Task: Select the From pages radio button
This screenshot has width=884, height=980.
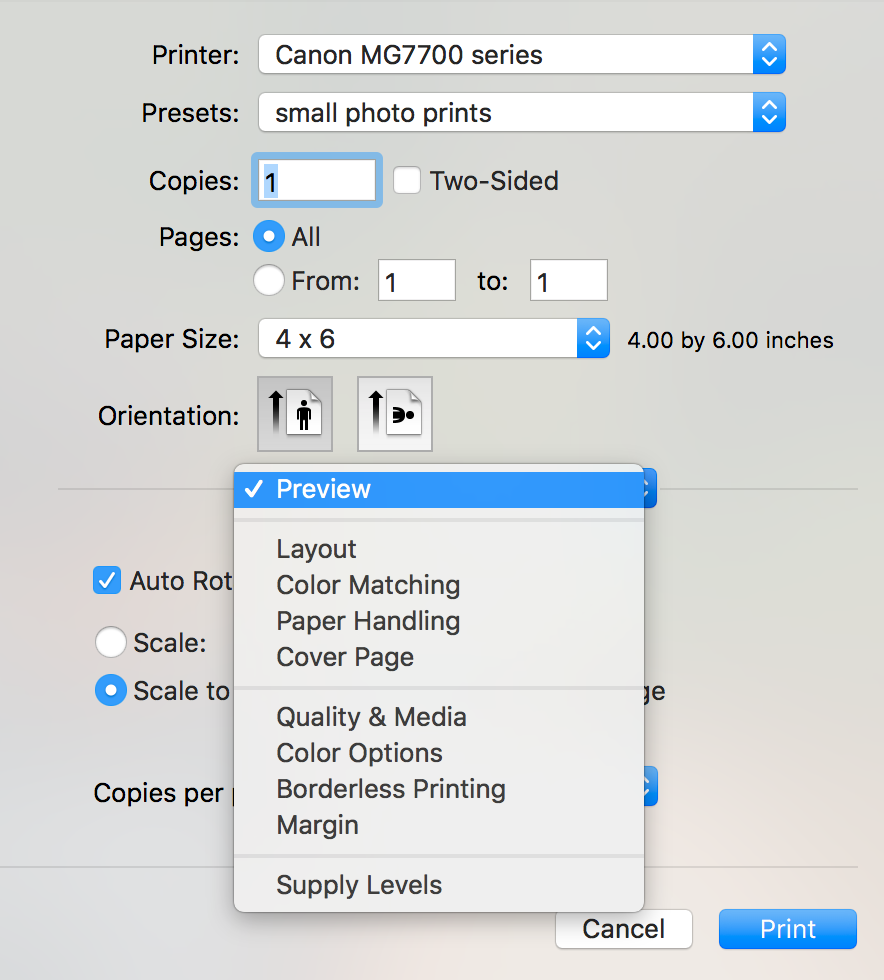Action: [x=268, y=280]
